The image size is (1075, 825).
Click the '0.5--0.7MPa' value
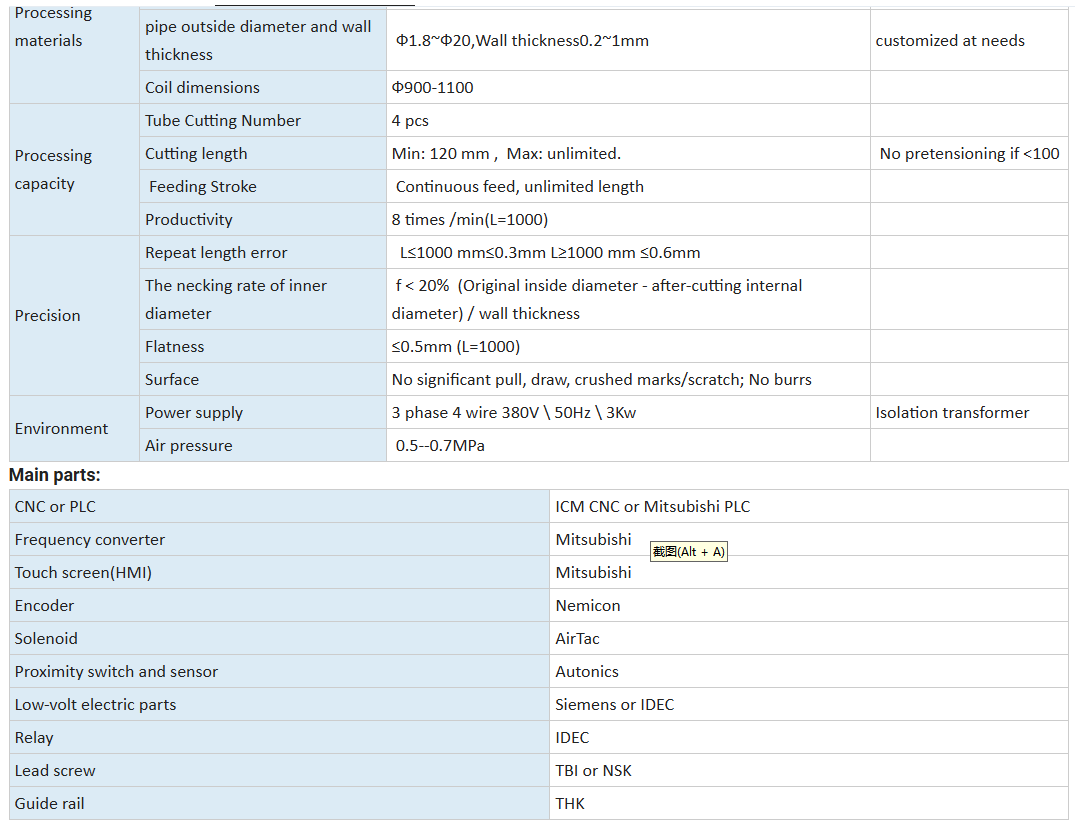tap(440, 446)
